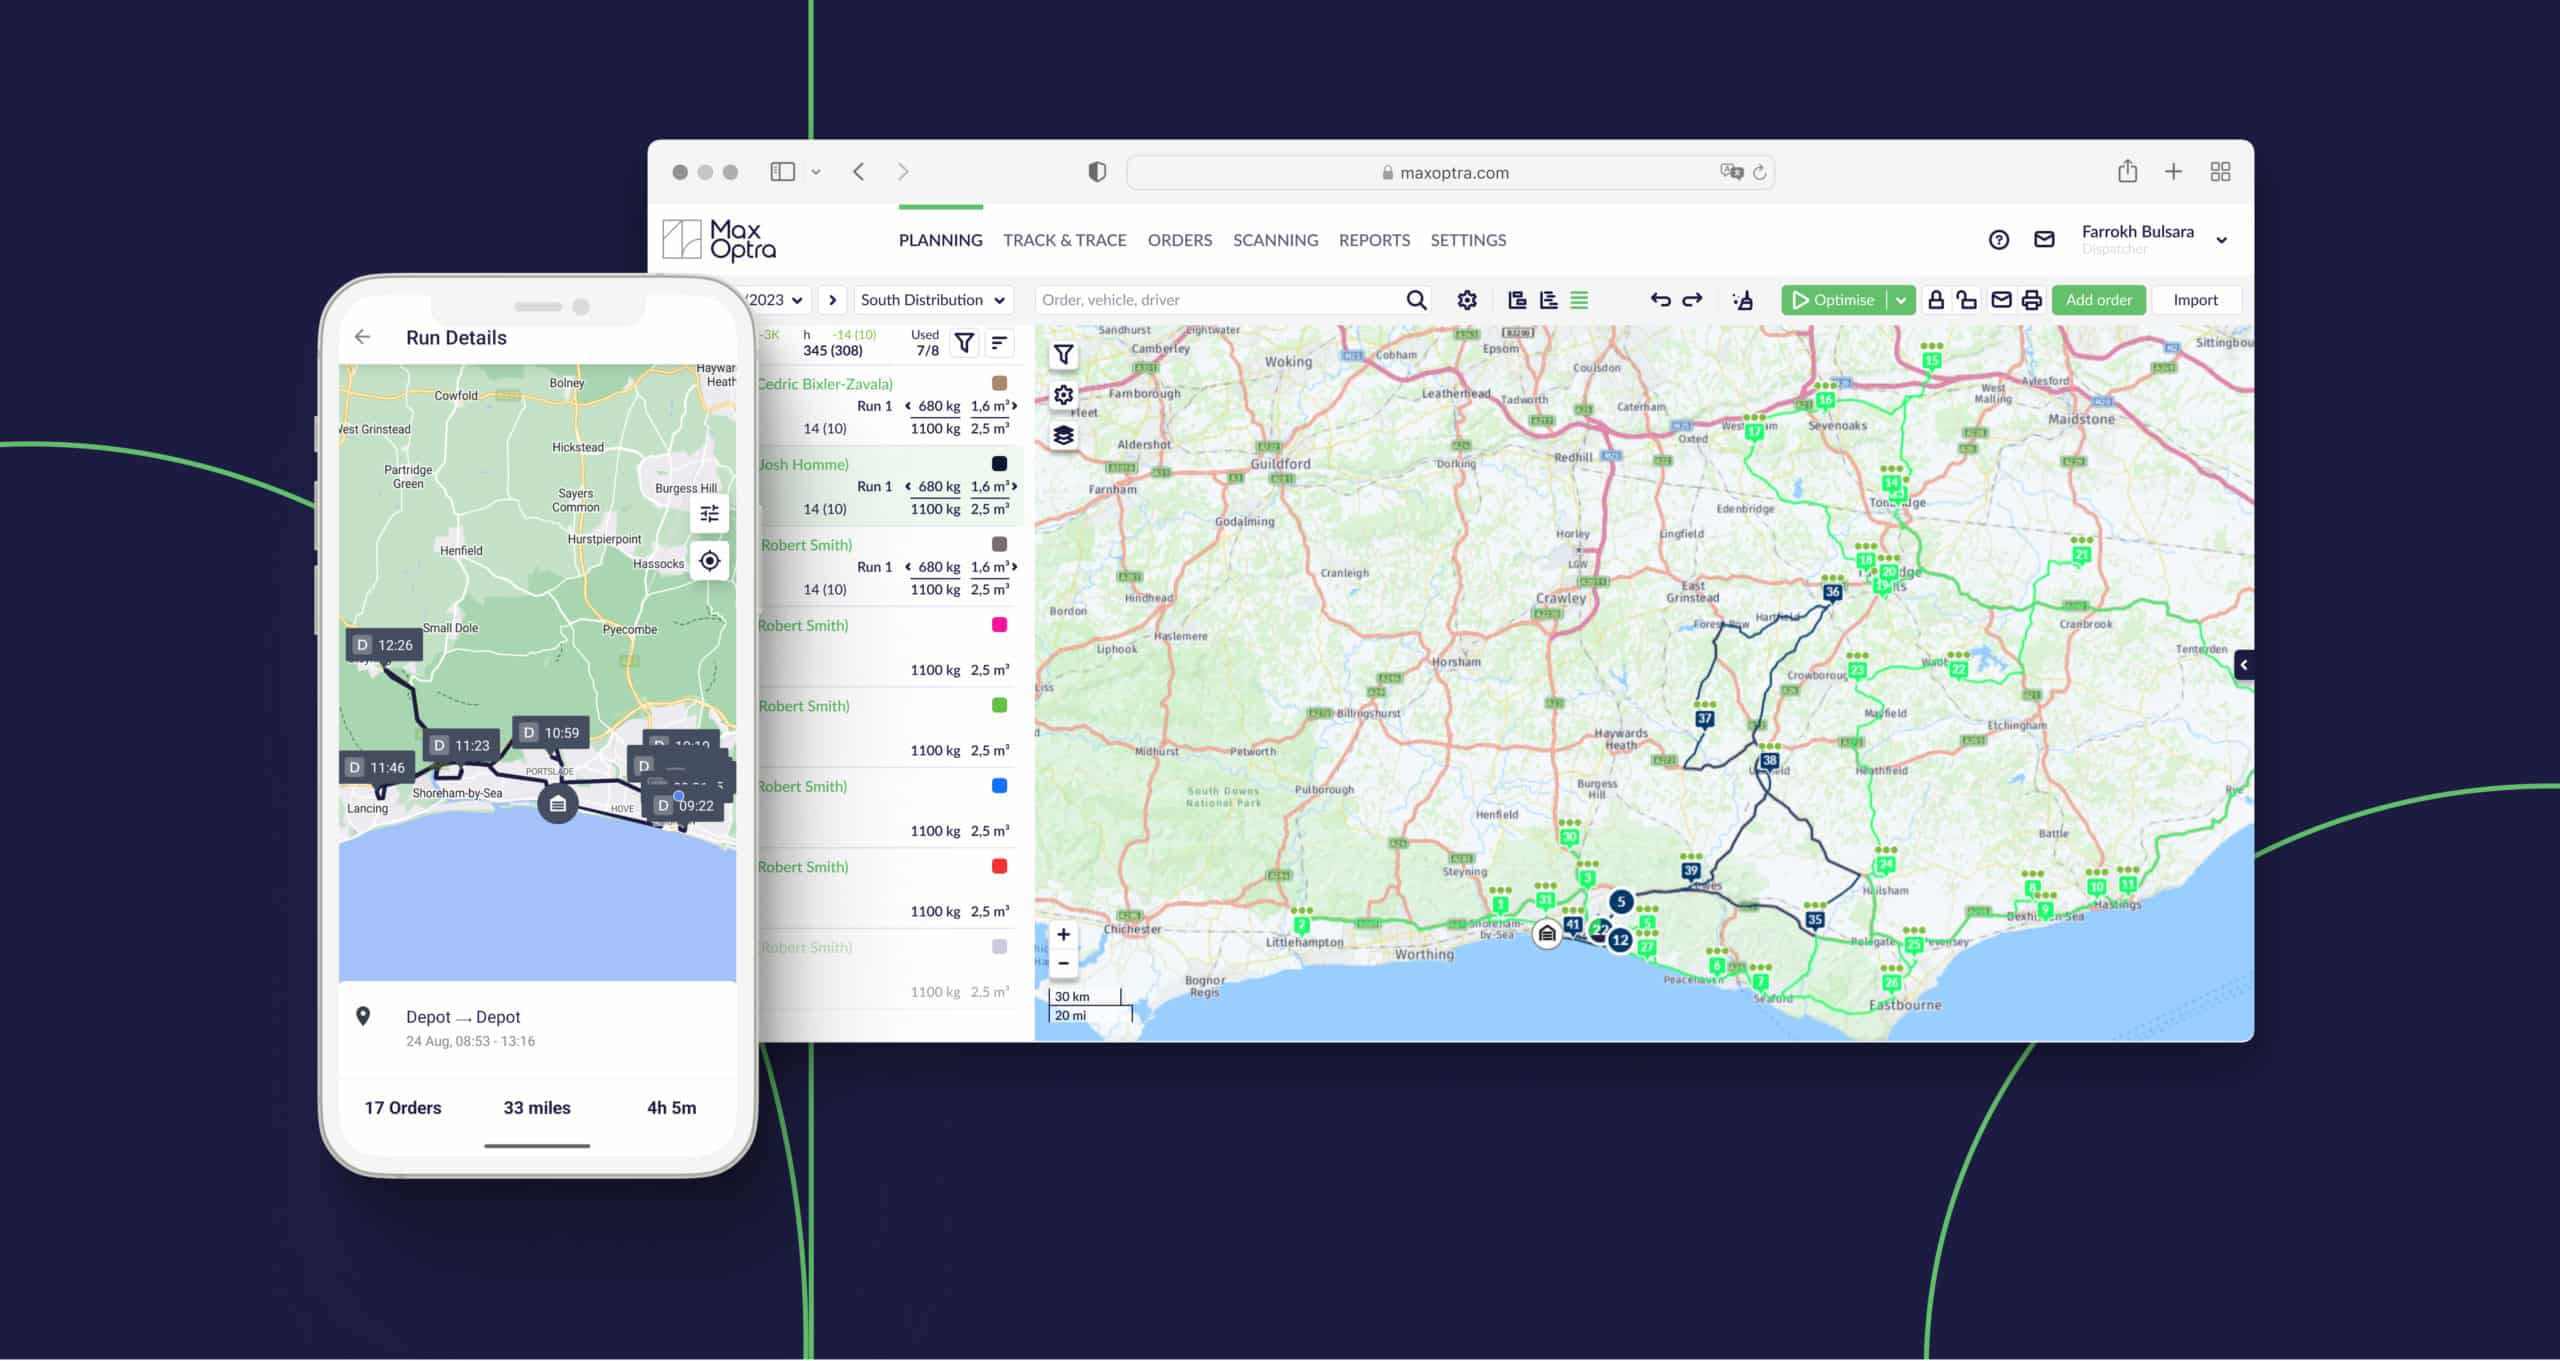The image size is (2560, 1361).
Task: Open the South Distribution dropdown
Action: (932, 299)
